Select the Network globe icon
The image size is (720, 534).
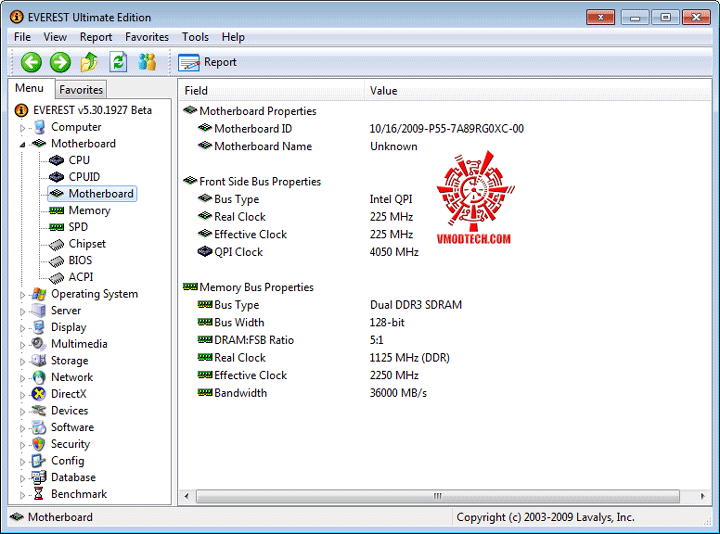[39, 377]
